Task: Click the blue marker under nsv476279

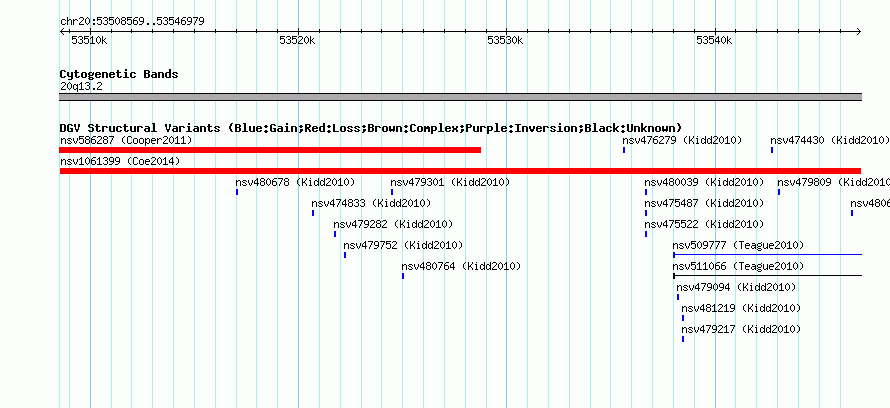Action: (624, 150)
